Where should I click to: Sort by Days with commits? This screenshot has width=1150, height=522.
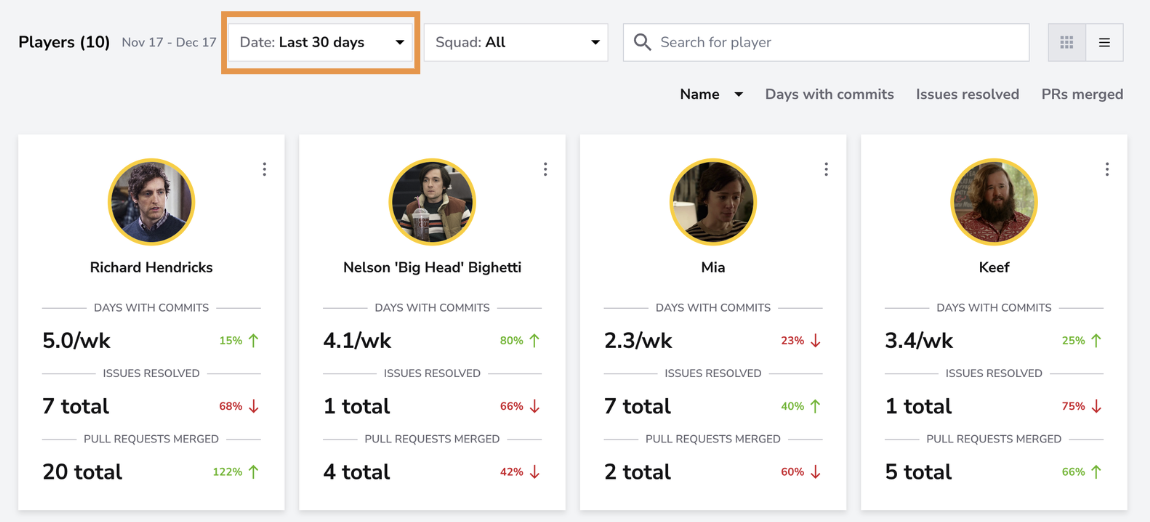(829, 94)
